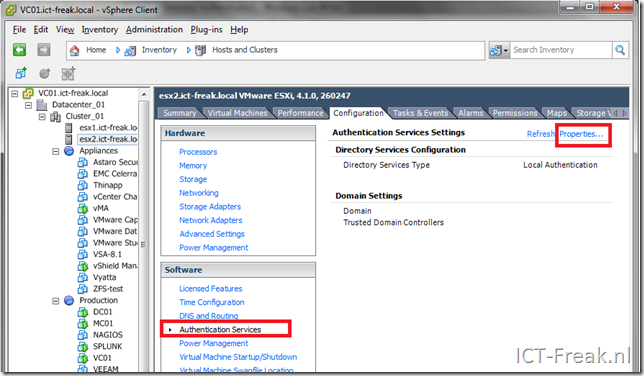Click the vMA VM icon
Image resolution: width=644 pixels, height=376 pixels.
pos(83,208)
